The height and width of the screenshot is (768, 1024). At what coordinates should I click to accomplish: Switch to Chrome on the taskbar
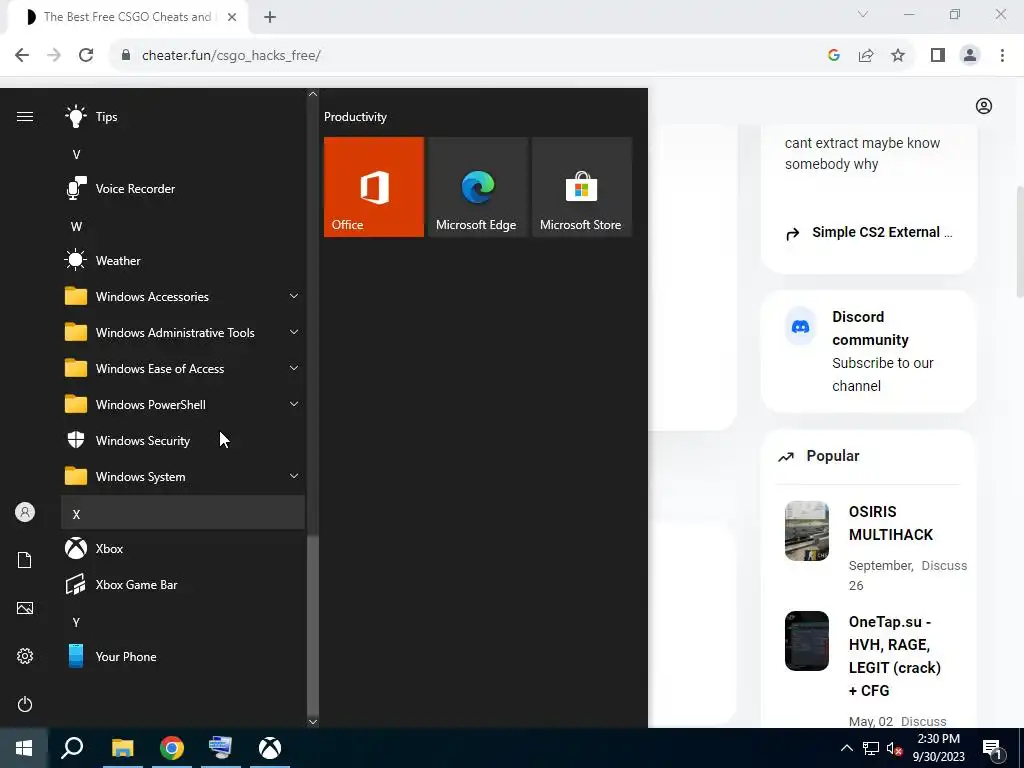point(172,748)
